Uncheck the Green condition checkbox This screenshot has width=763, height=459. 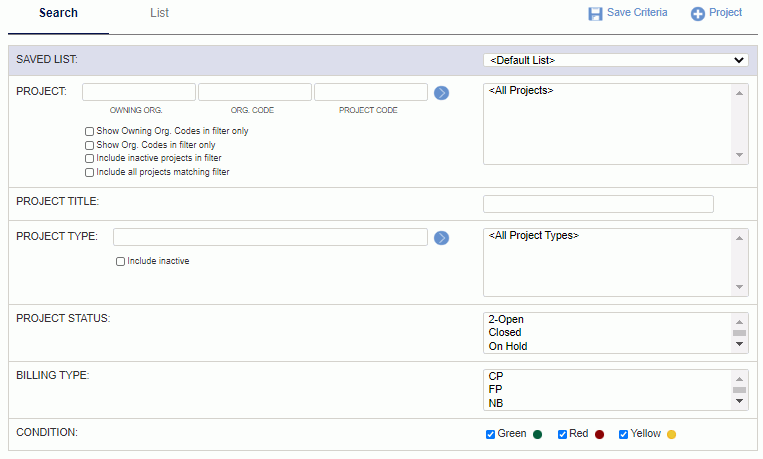coord(490,434)
